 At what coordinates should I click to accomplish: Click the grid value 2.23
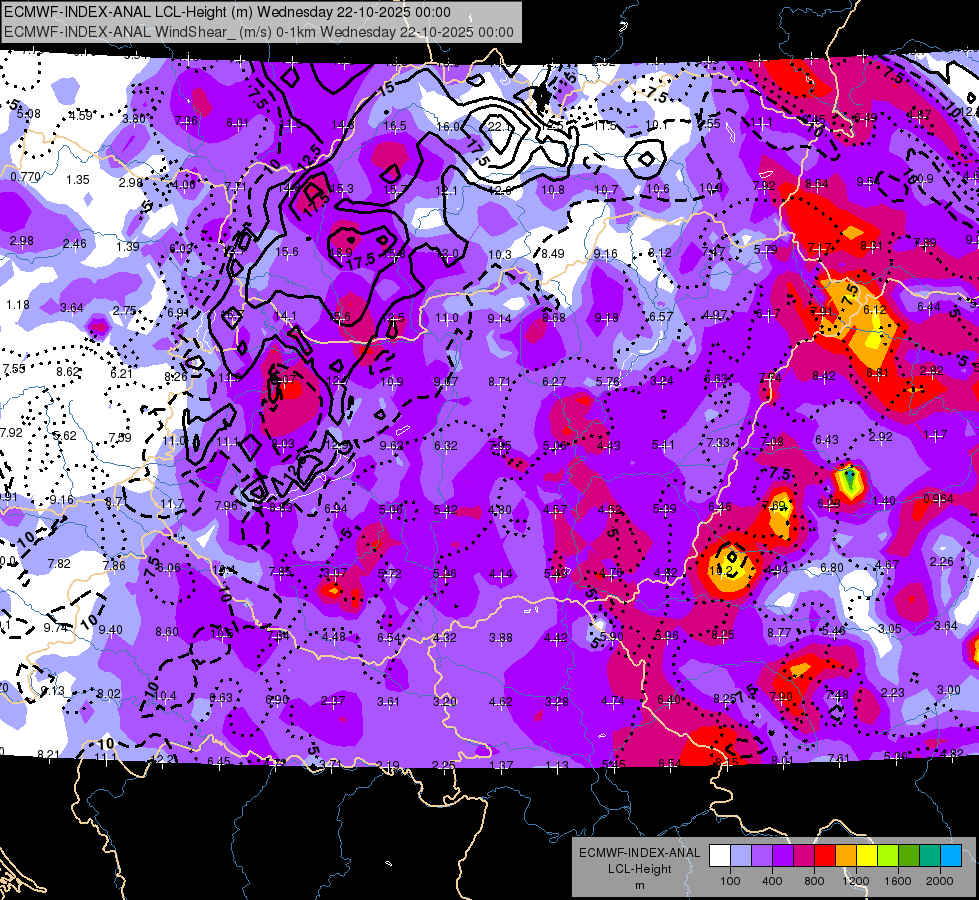[x=893, y=693]
